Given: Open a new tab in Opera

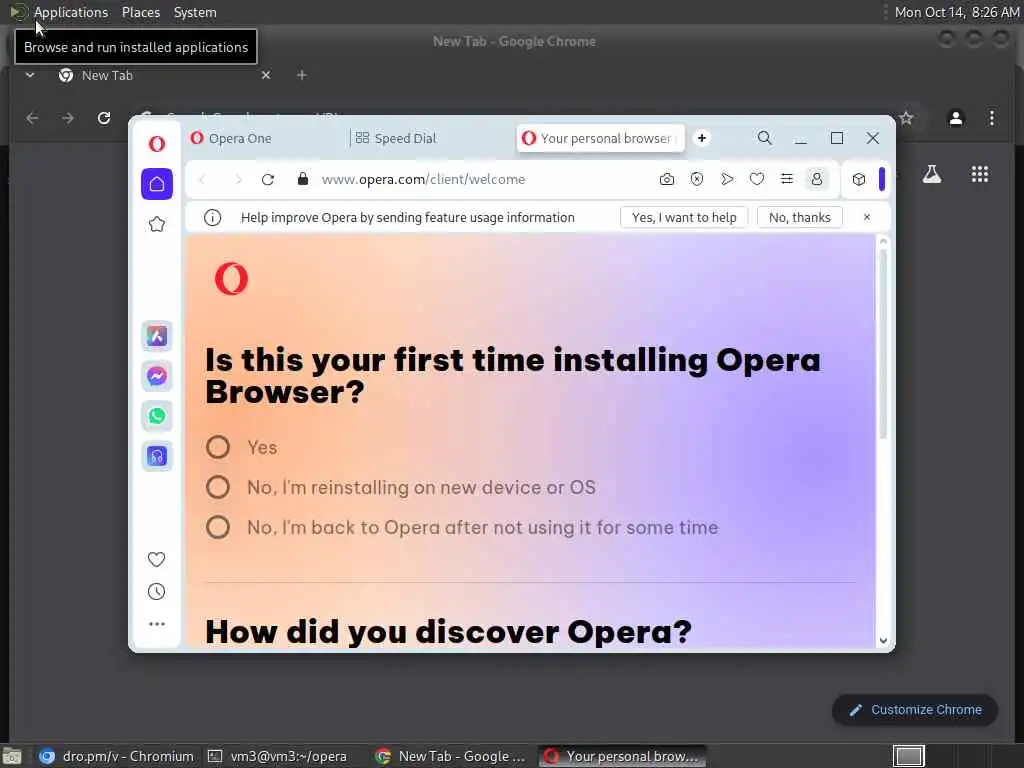Looking at the screenshot, I should pyautogui.click(x=702, y=138).
